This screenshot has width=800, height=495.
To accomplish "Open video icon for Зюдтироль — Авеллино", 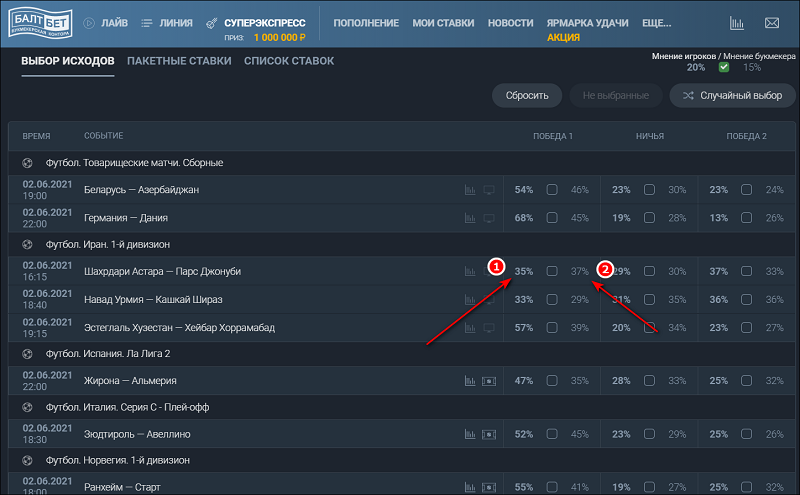I will [489, 434].
